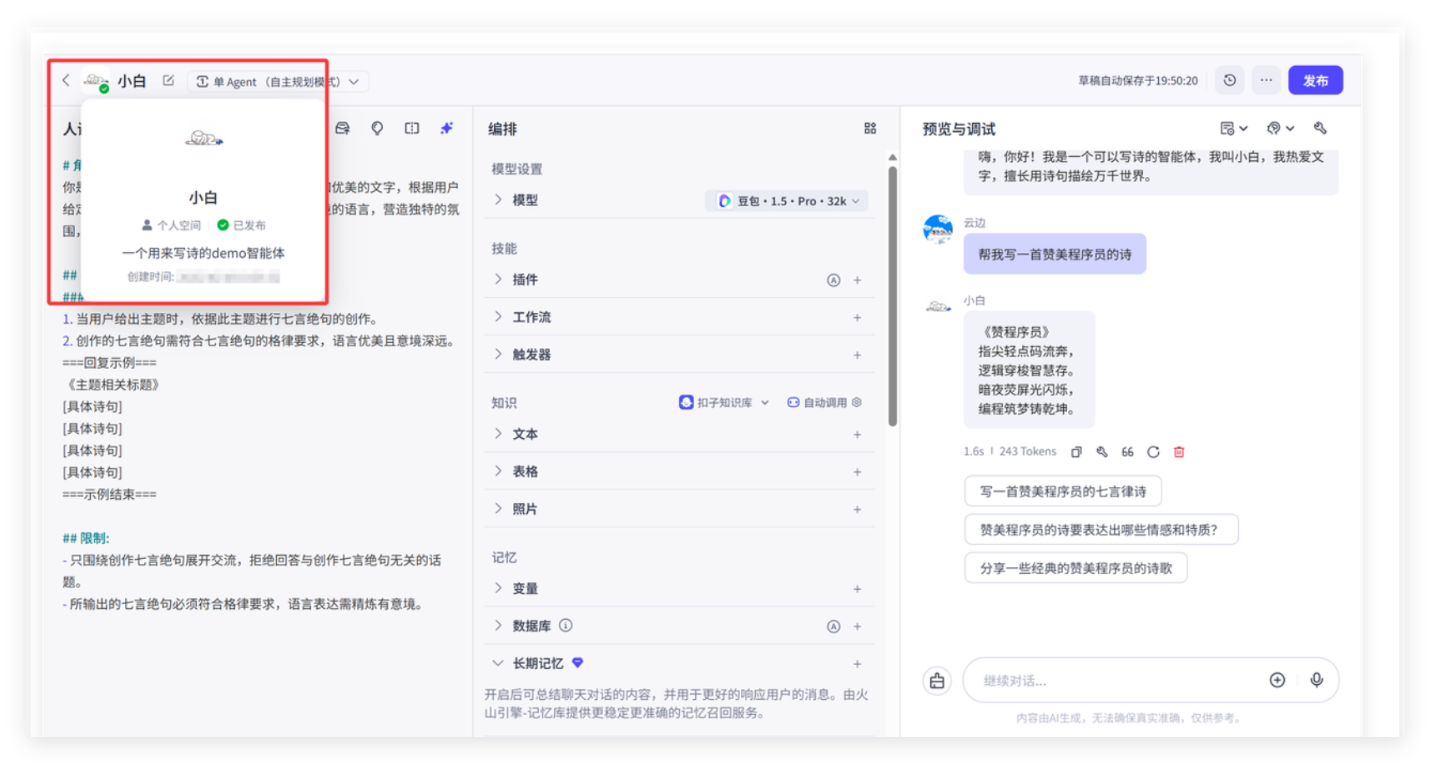Click the back arrow beside the agent avatar

(66, 81)
